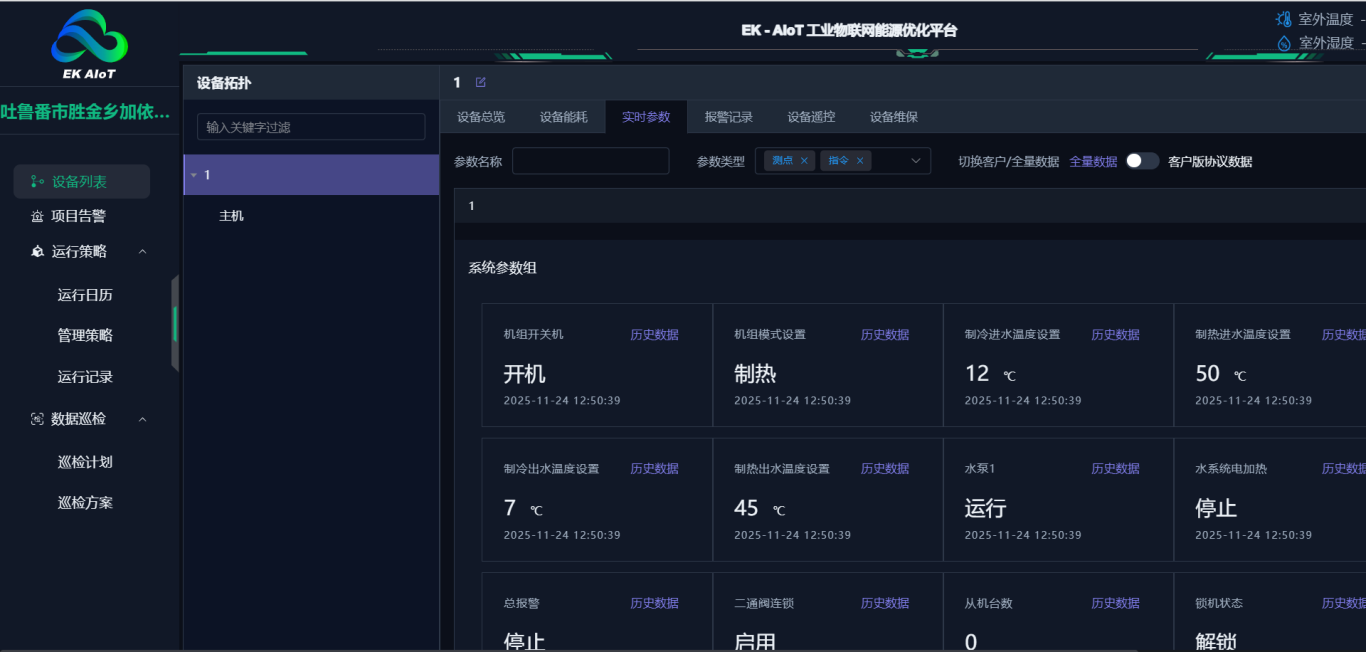Switch to the 设备能耗 tab
The image size is (1366, 652).
pos(564,117)
